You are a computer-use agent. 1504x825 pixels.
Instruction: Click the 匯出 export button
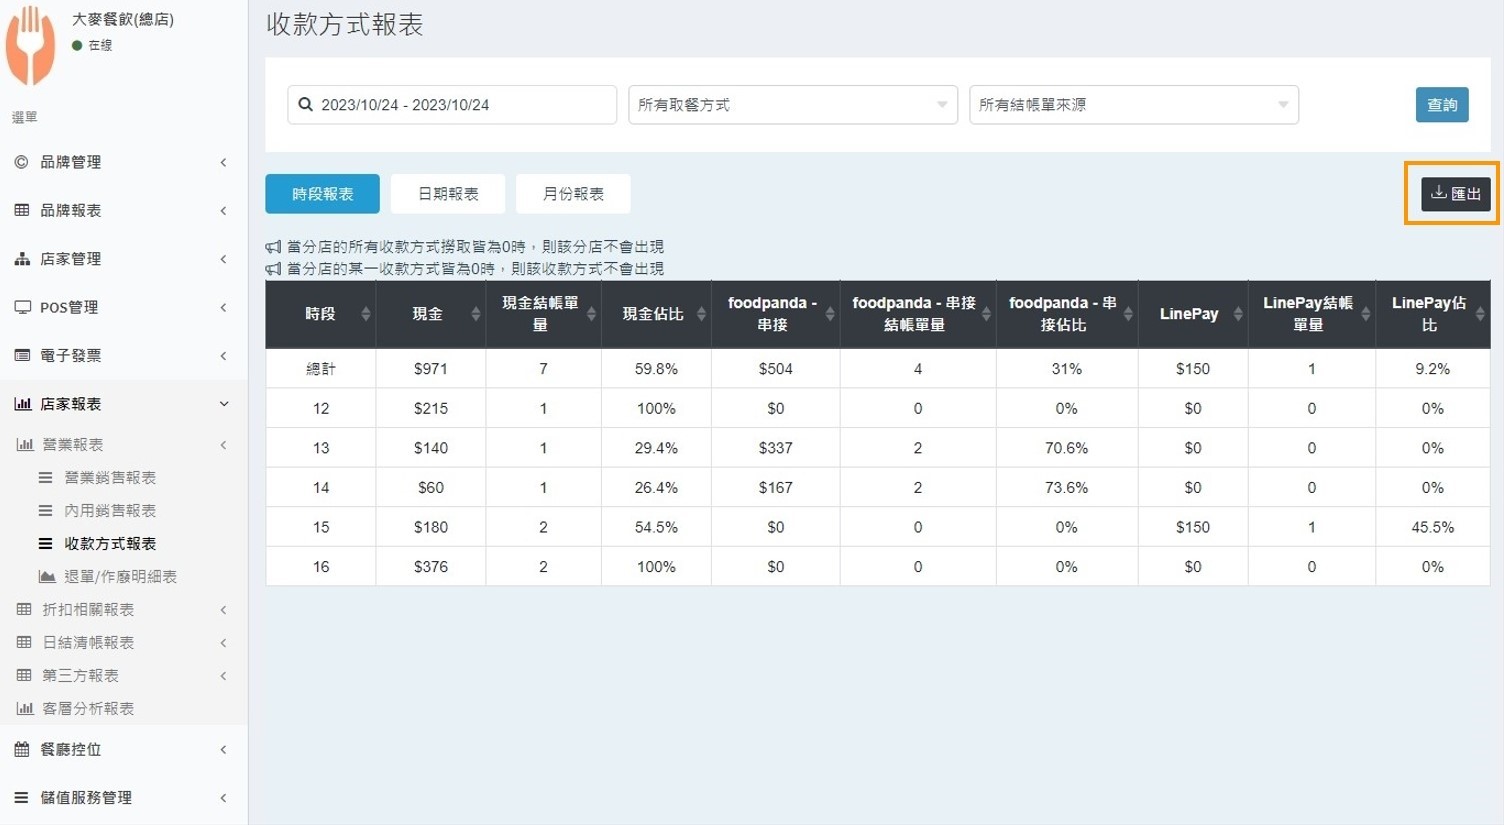click(1455, 194)
